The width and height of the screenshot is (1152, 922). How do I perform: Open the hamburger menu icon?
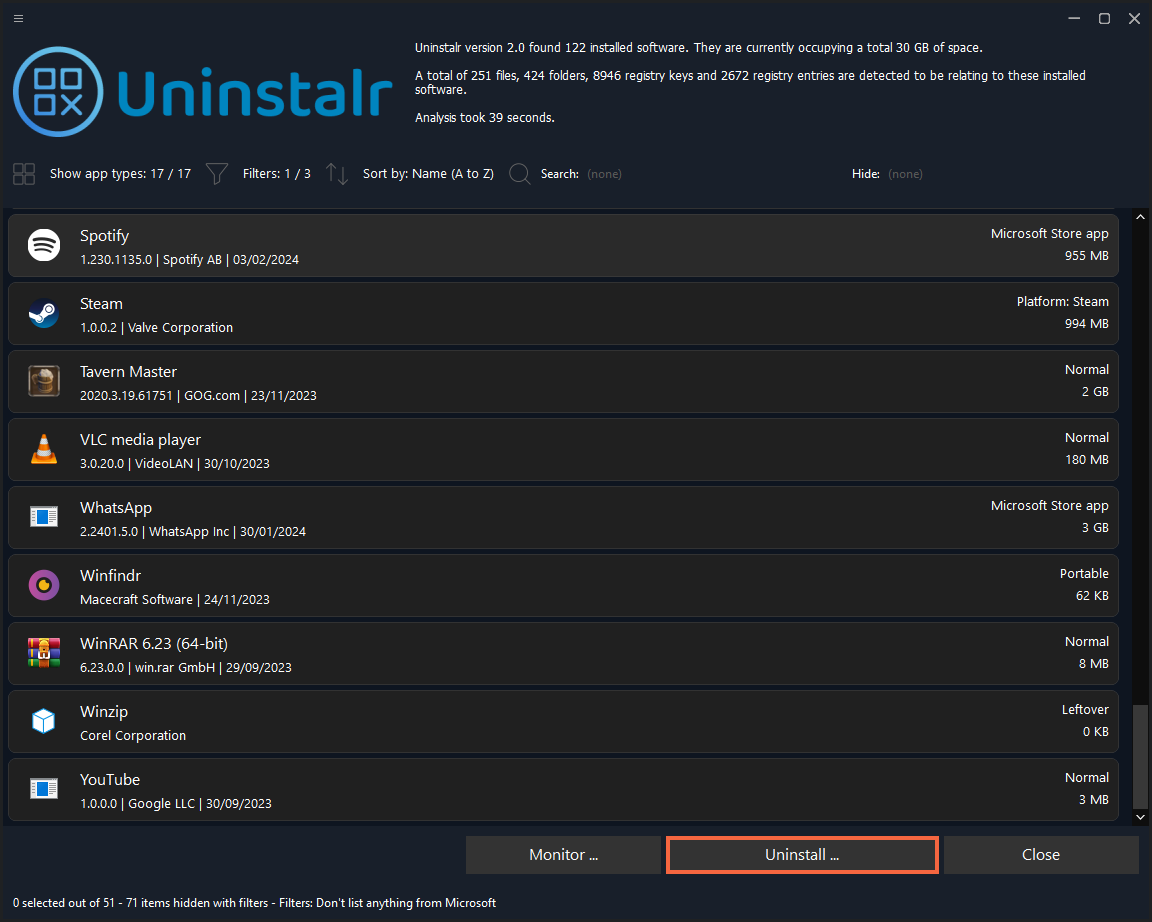point(18,18)
